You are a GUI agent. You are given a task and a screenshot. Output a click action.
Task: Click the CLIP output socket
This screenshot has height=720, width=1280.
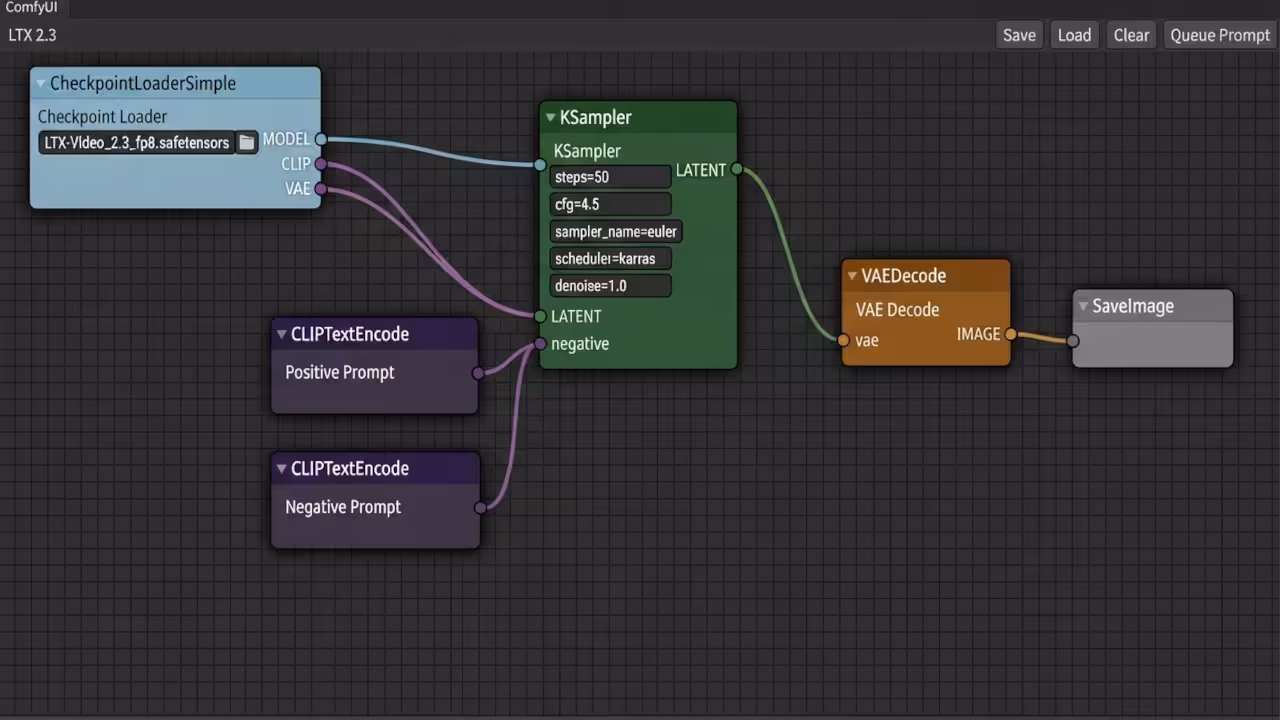(x=320, y=163)
